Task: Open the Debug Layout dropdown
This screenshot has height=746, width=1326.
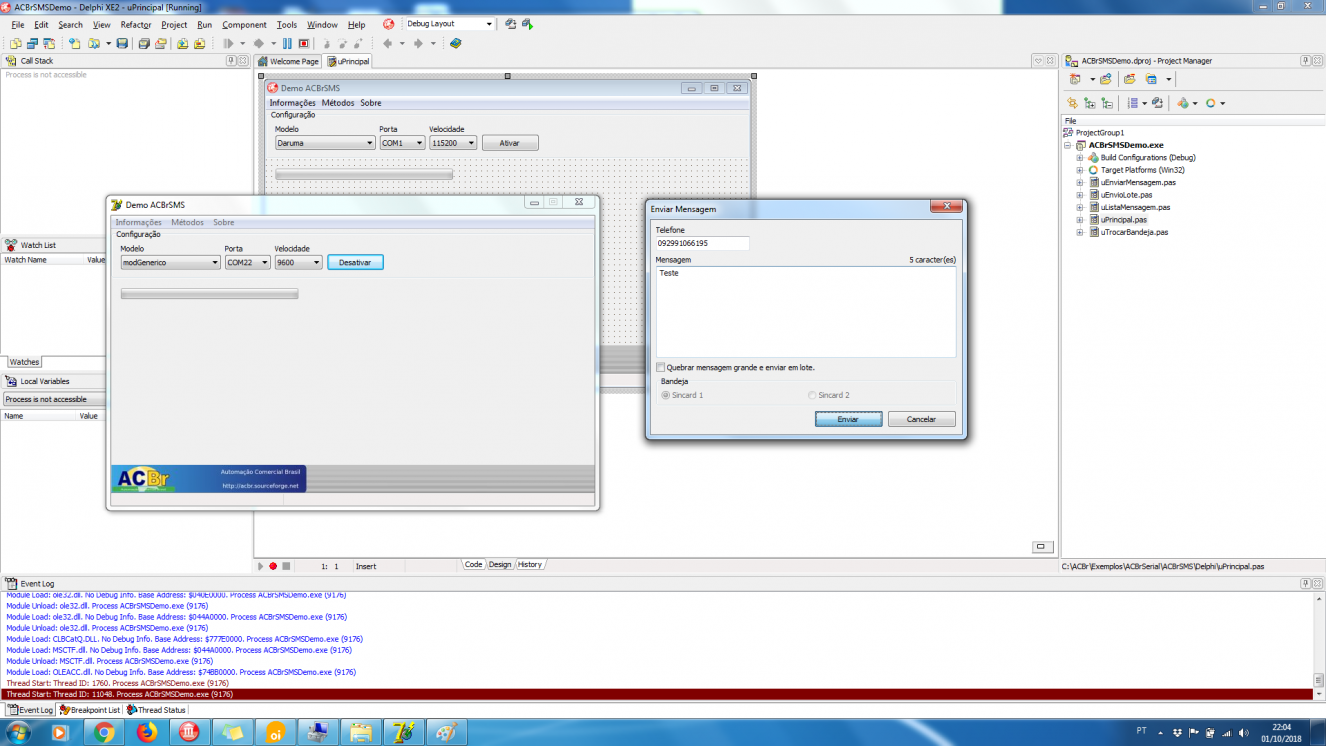Action: tap(489, 24)
